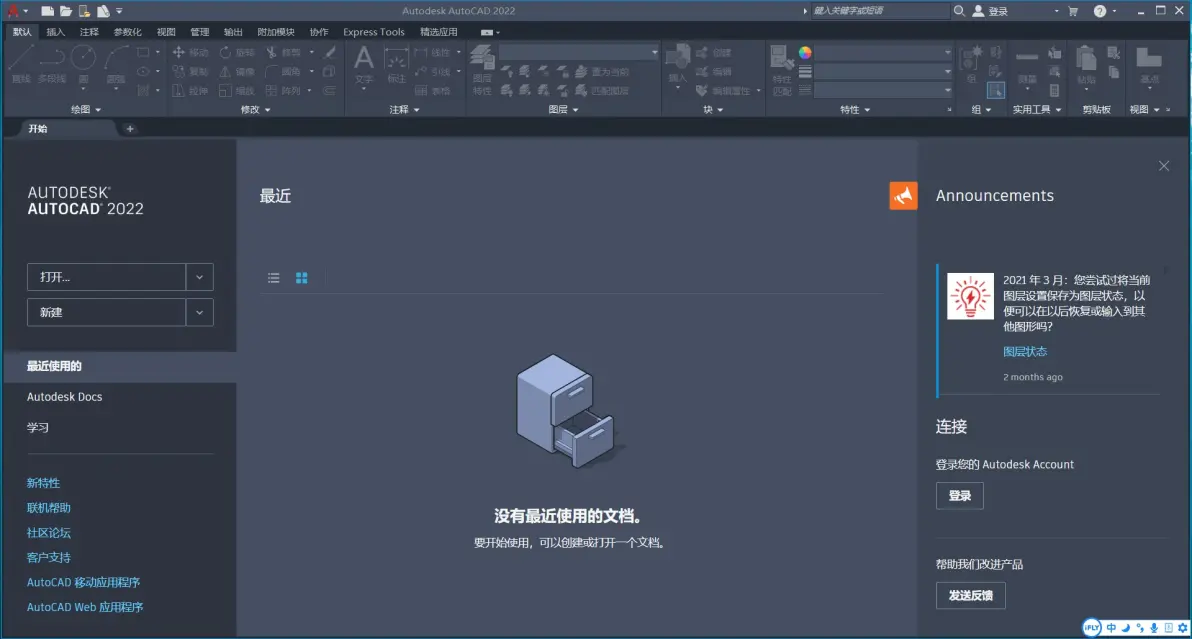Image resolution: width=1192 pixels, height=639 pixels.
Task: Expand the Block (块) panel dropdown
Action: pos(712,109)
